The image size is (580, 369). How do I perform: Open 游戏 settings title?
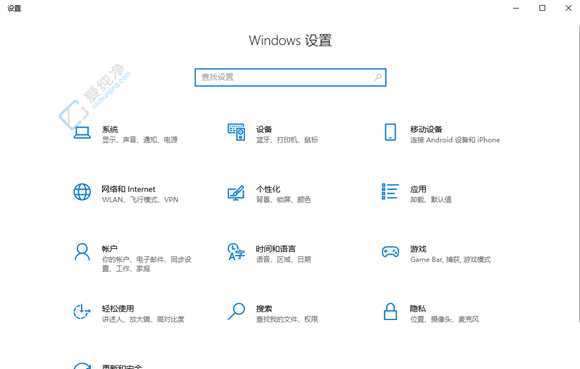click(x=418, y=249)
